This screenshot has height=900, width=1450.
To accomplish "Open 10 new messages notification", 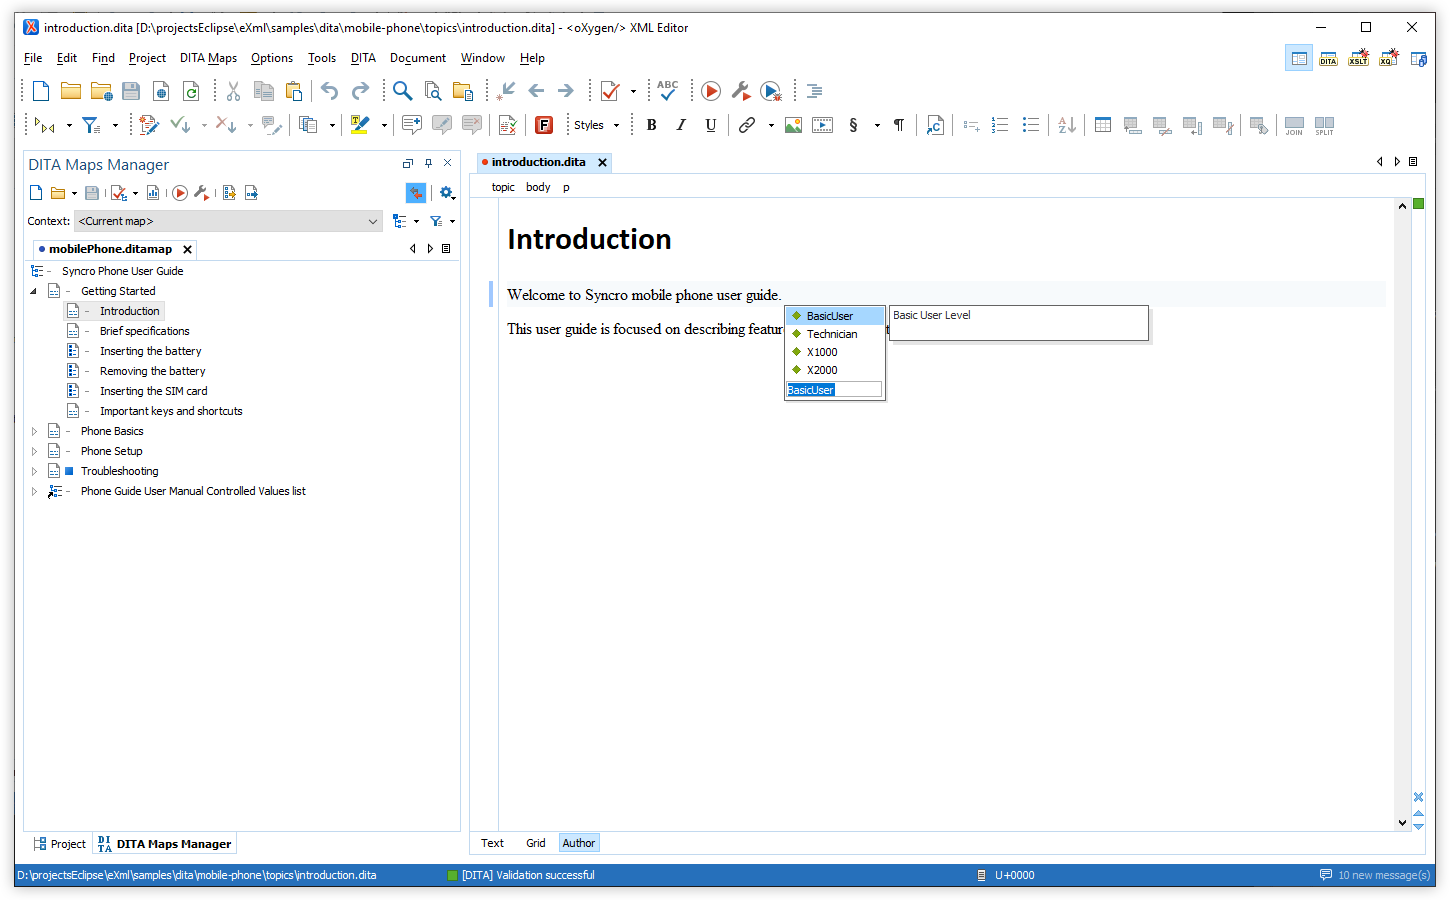I will pos(1375,875).
